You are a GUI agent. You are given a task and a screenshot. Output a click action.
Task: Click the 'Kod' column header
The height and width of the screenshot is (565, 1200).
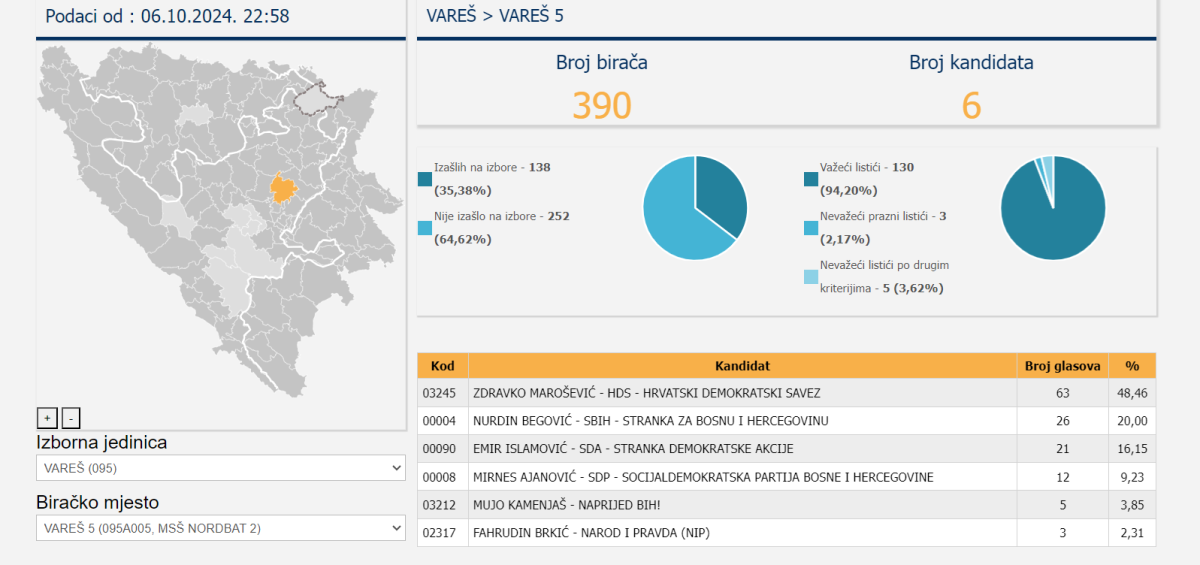[x=443, y=366]
